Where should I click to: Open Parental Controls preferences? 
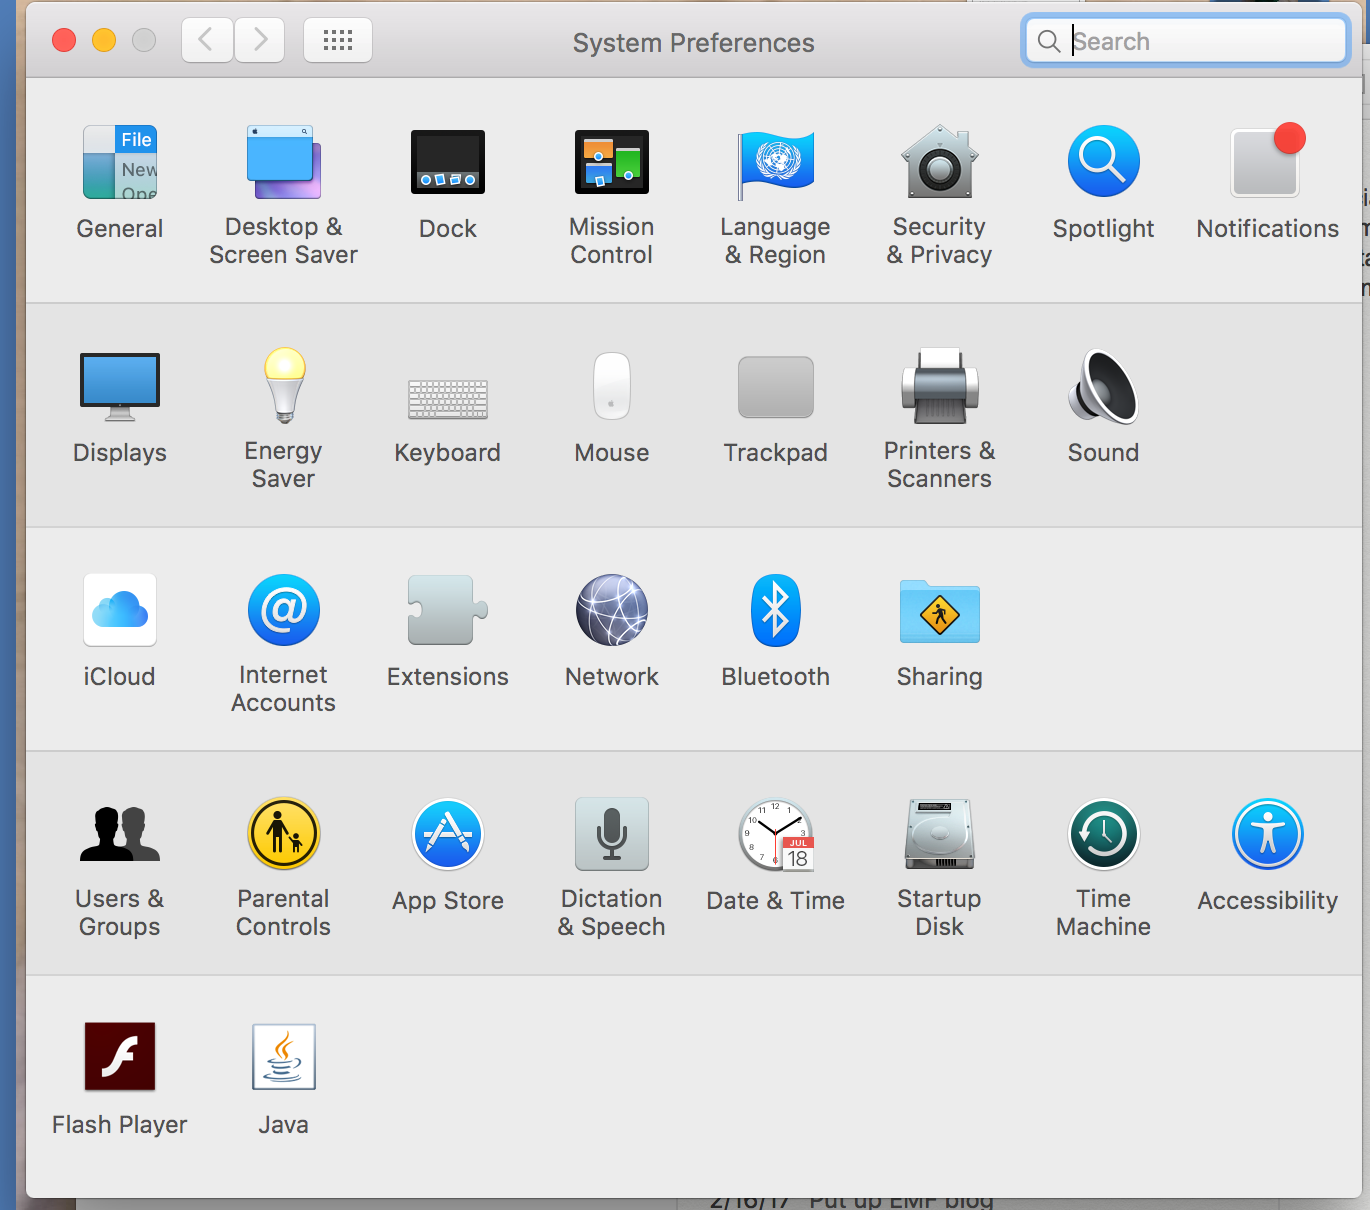[x=284, y=834]
